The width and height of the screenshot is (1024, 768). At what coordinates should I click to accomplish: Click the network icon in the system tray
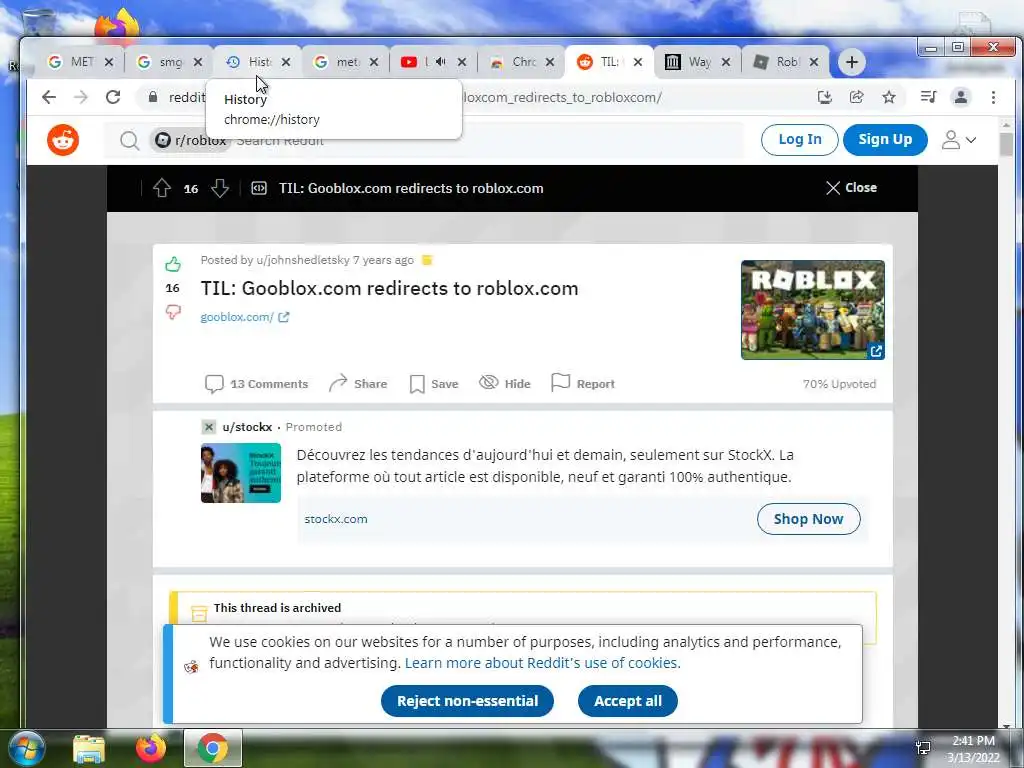[923, 748]
